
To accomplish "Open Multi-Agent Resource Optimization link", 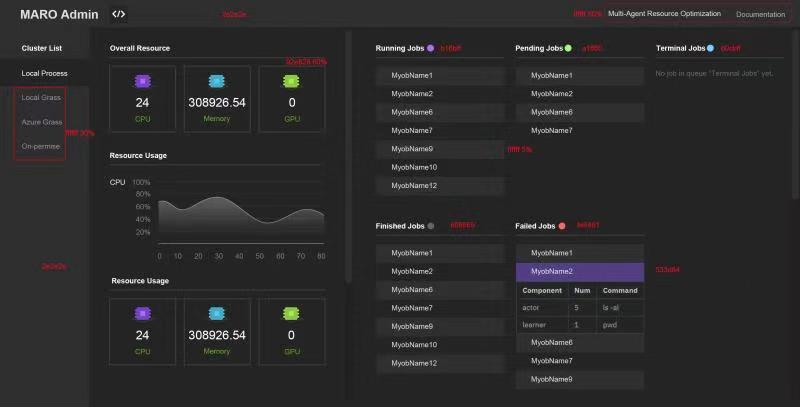I will point(664,14).
